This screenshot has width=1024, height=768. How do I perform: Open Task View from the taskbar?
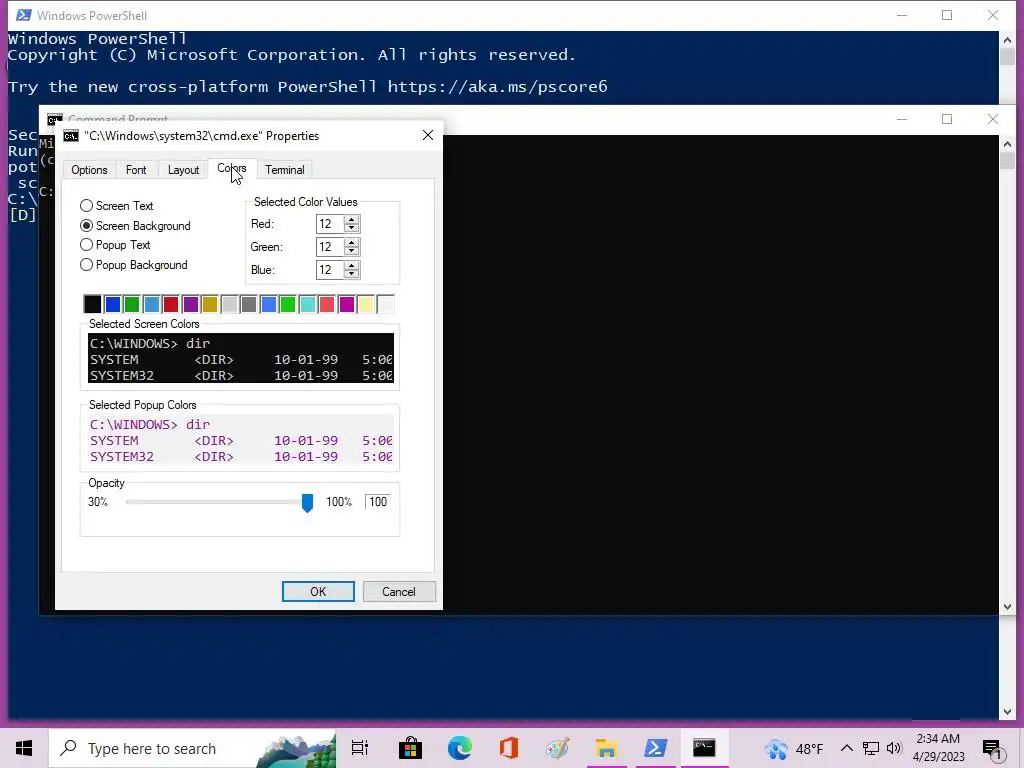tap(360, 748)
